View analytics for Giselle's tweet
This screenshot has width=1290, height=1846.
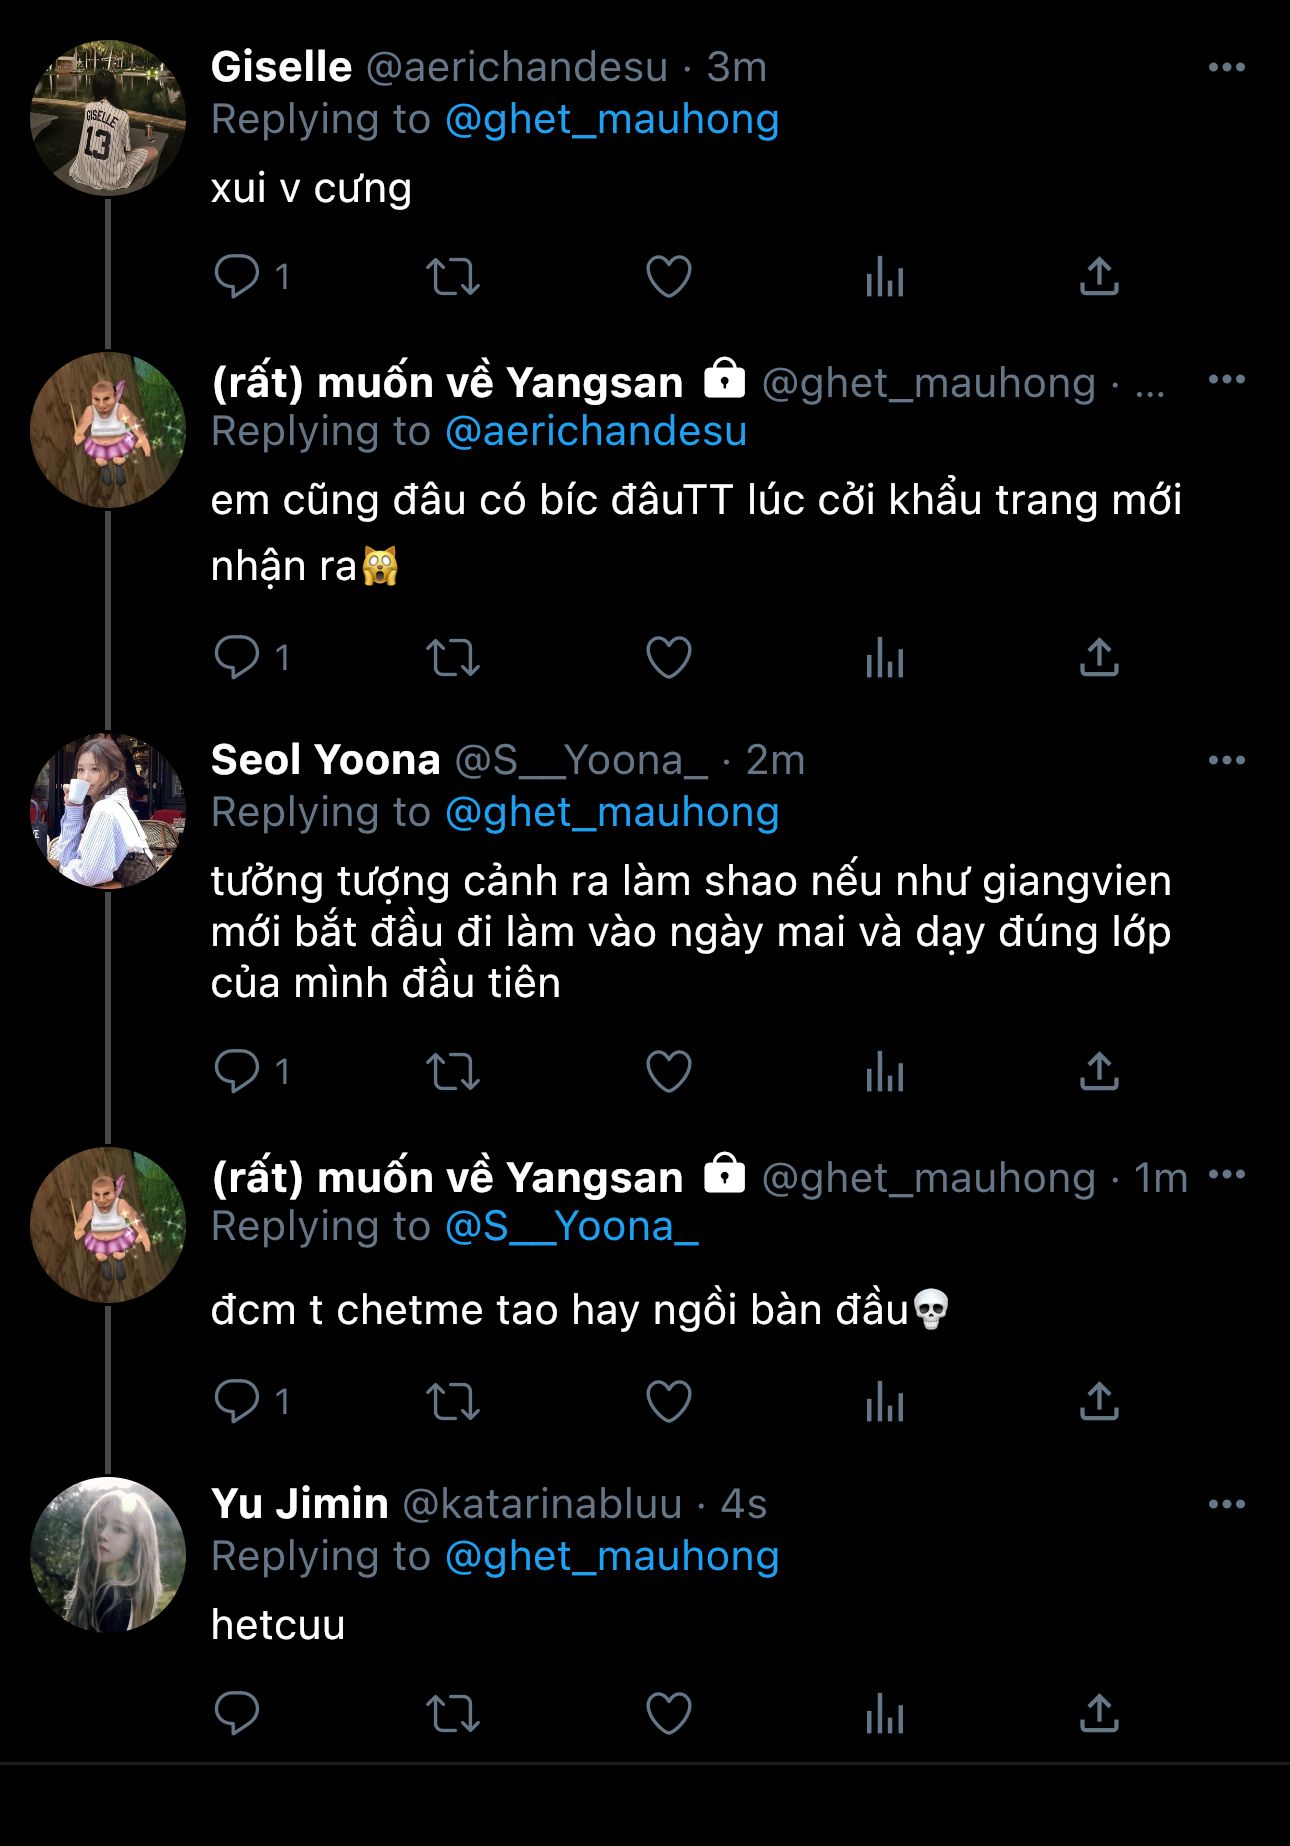tap(885, 277)
